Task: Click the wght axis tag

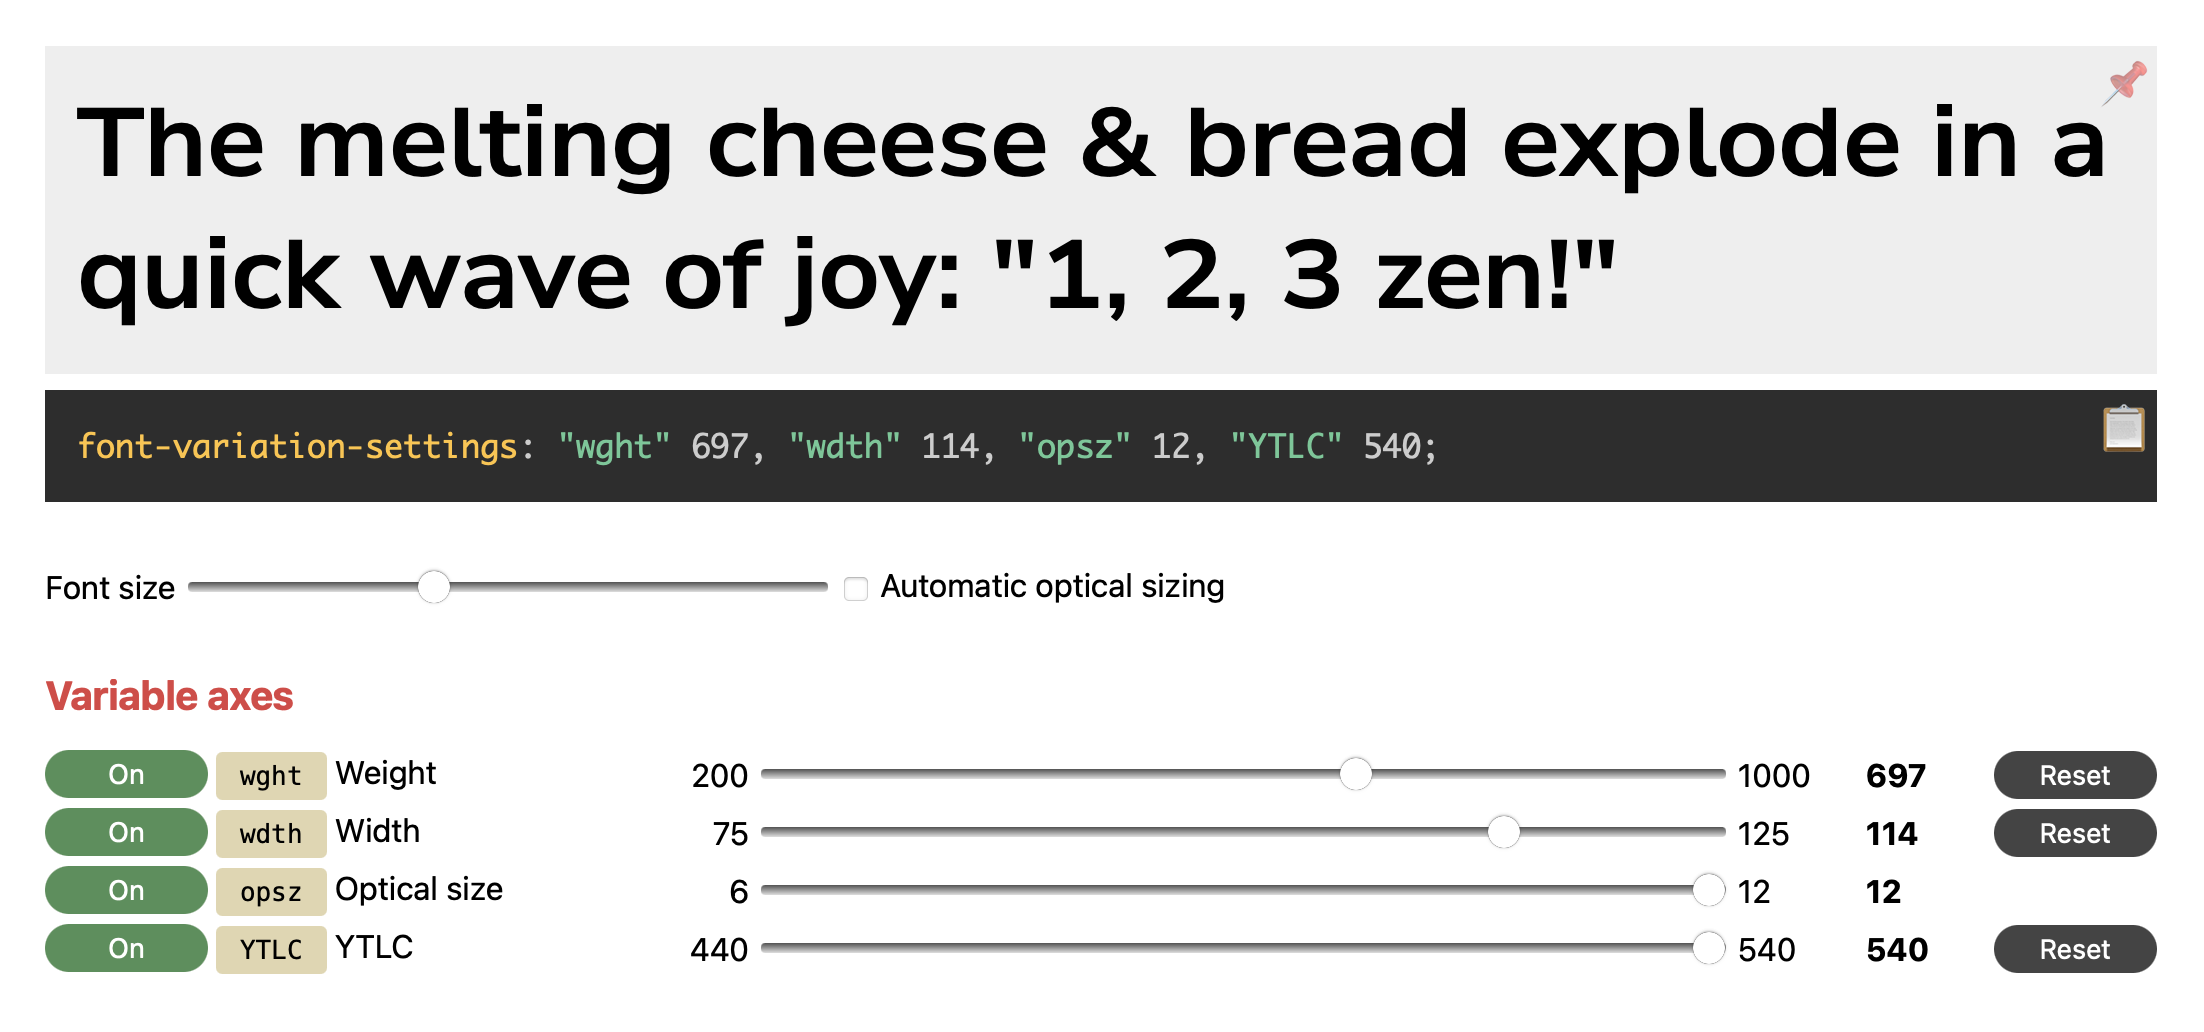Action: (x=270, y=776)
